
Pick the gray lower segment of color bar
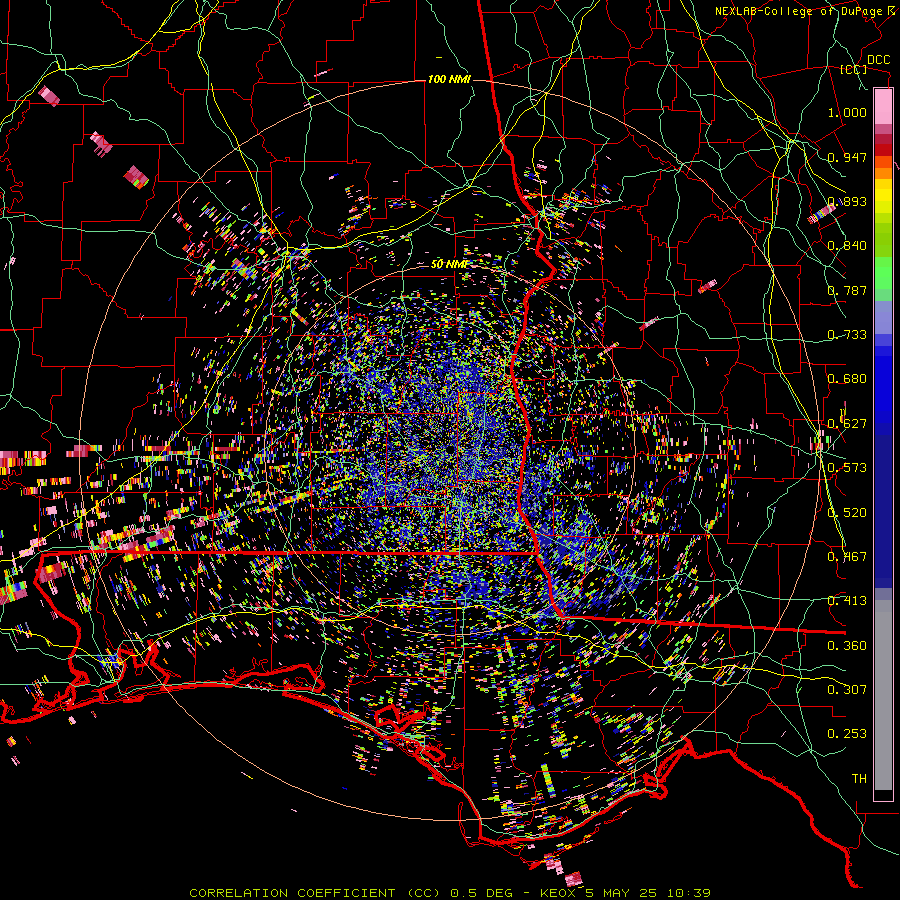click(883, 697)
